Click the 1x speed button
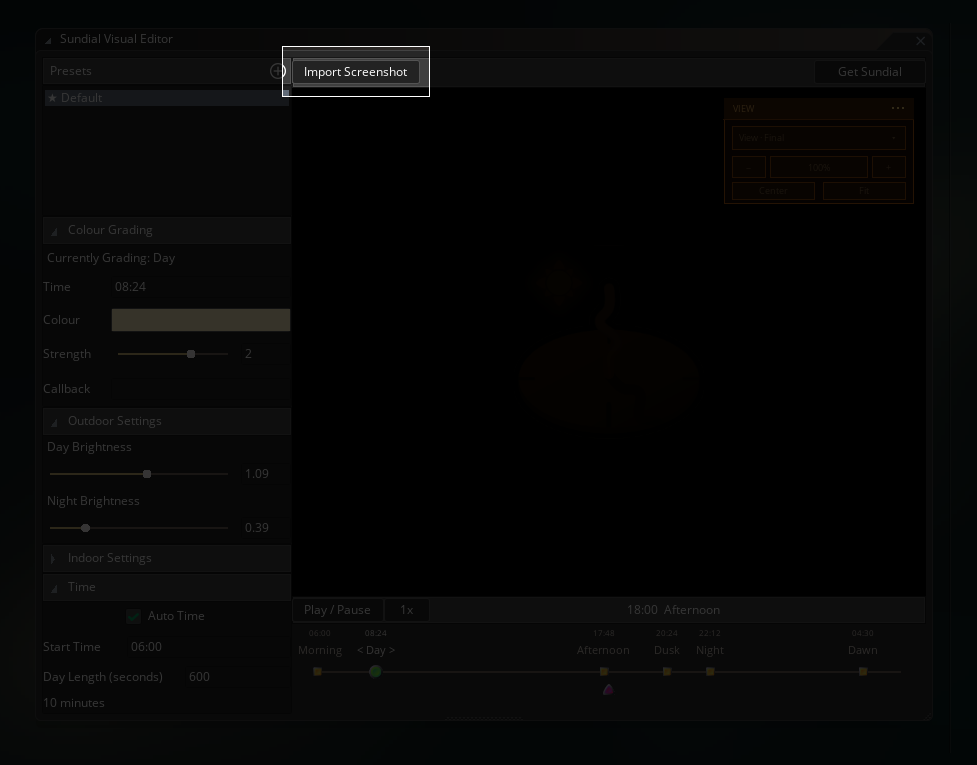The width and height of the screenshot is (977, 765). coord(406,610)
